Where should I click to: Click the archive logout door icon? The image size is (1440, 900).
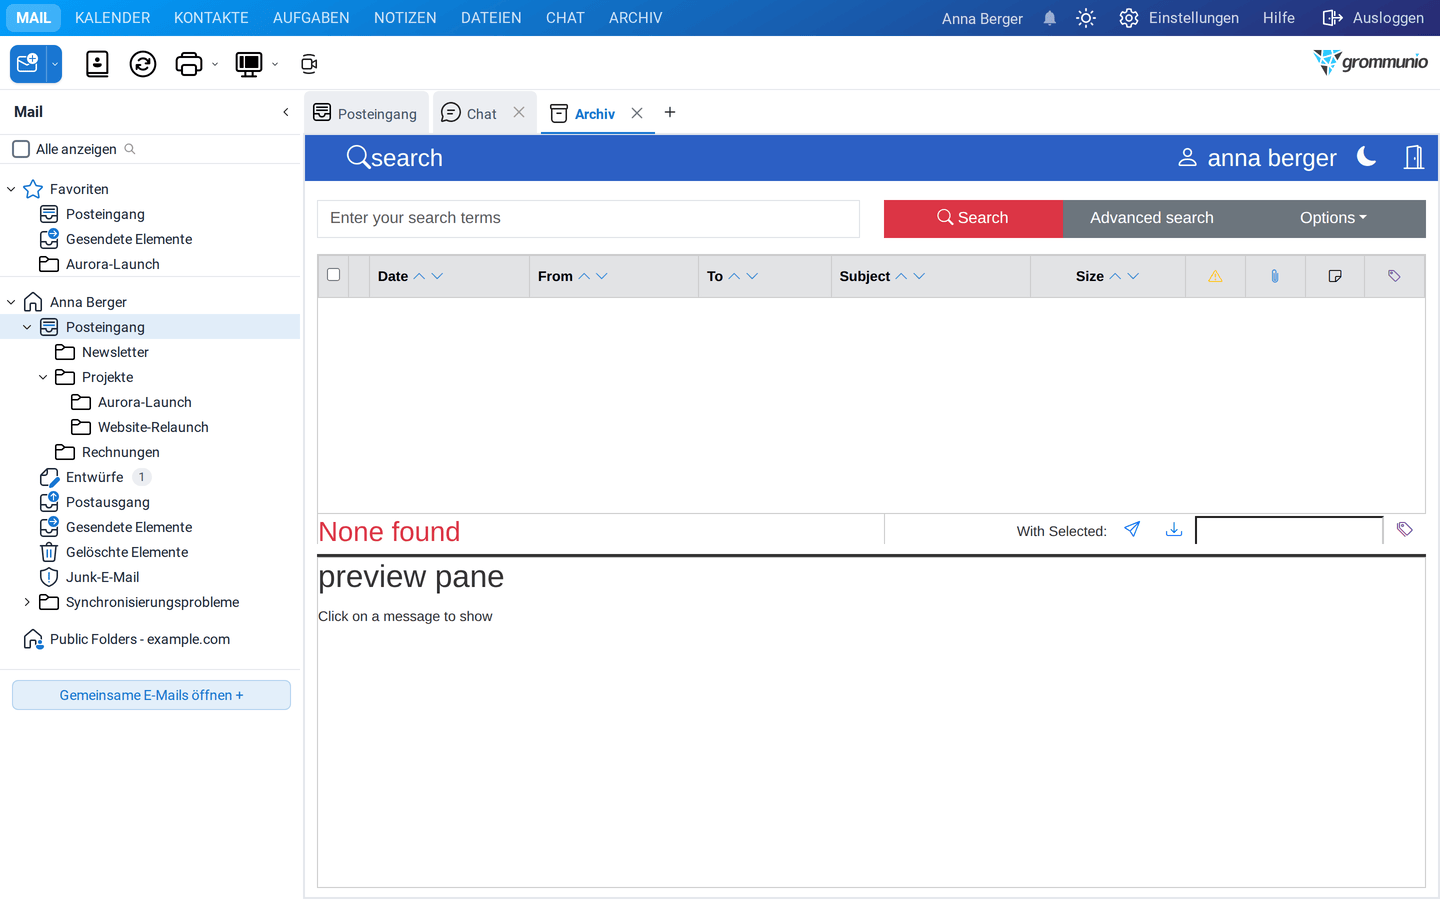(x=1413, y=157)
